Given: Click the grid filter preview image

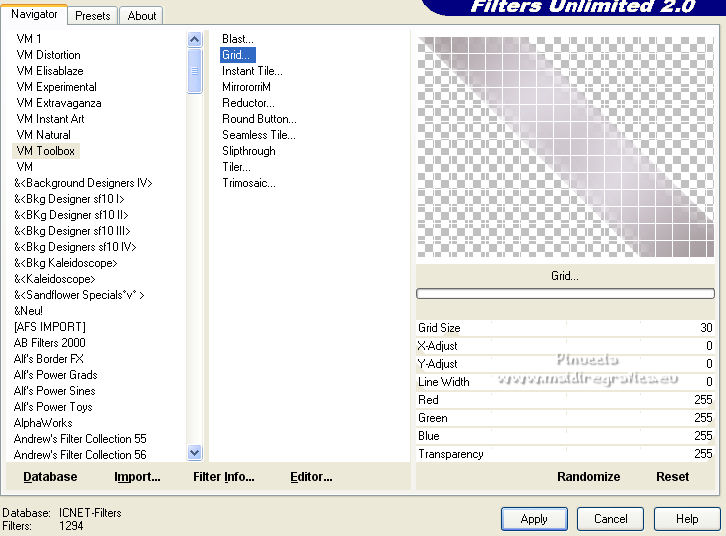Looking at the screenshot, I should (x=565, y=147).
